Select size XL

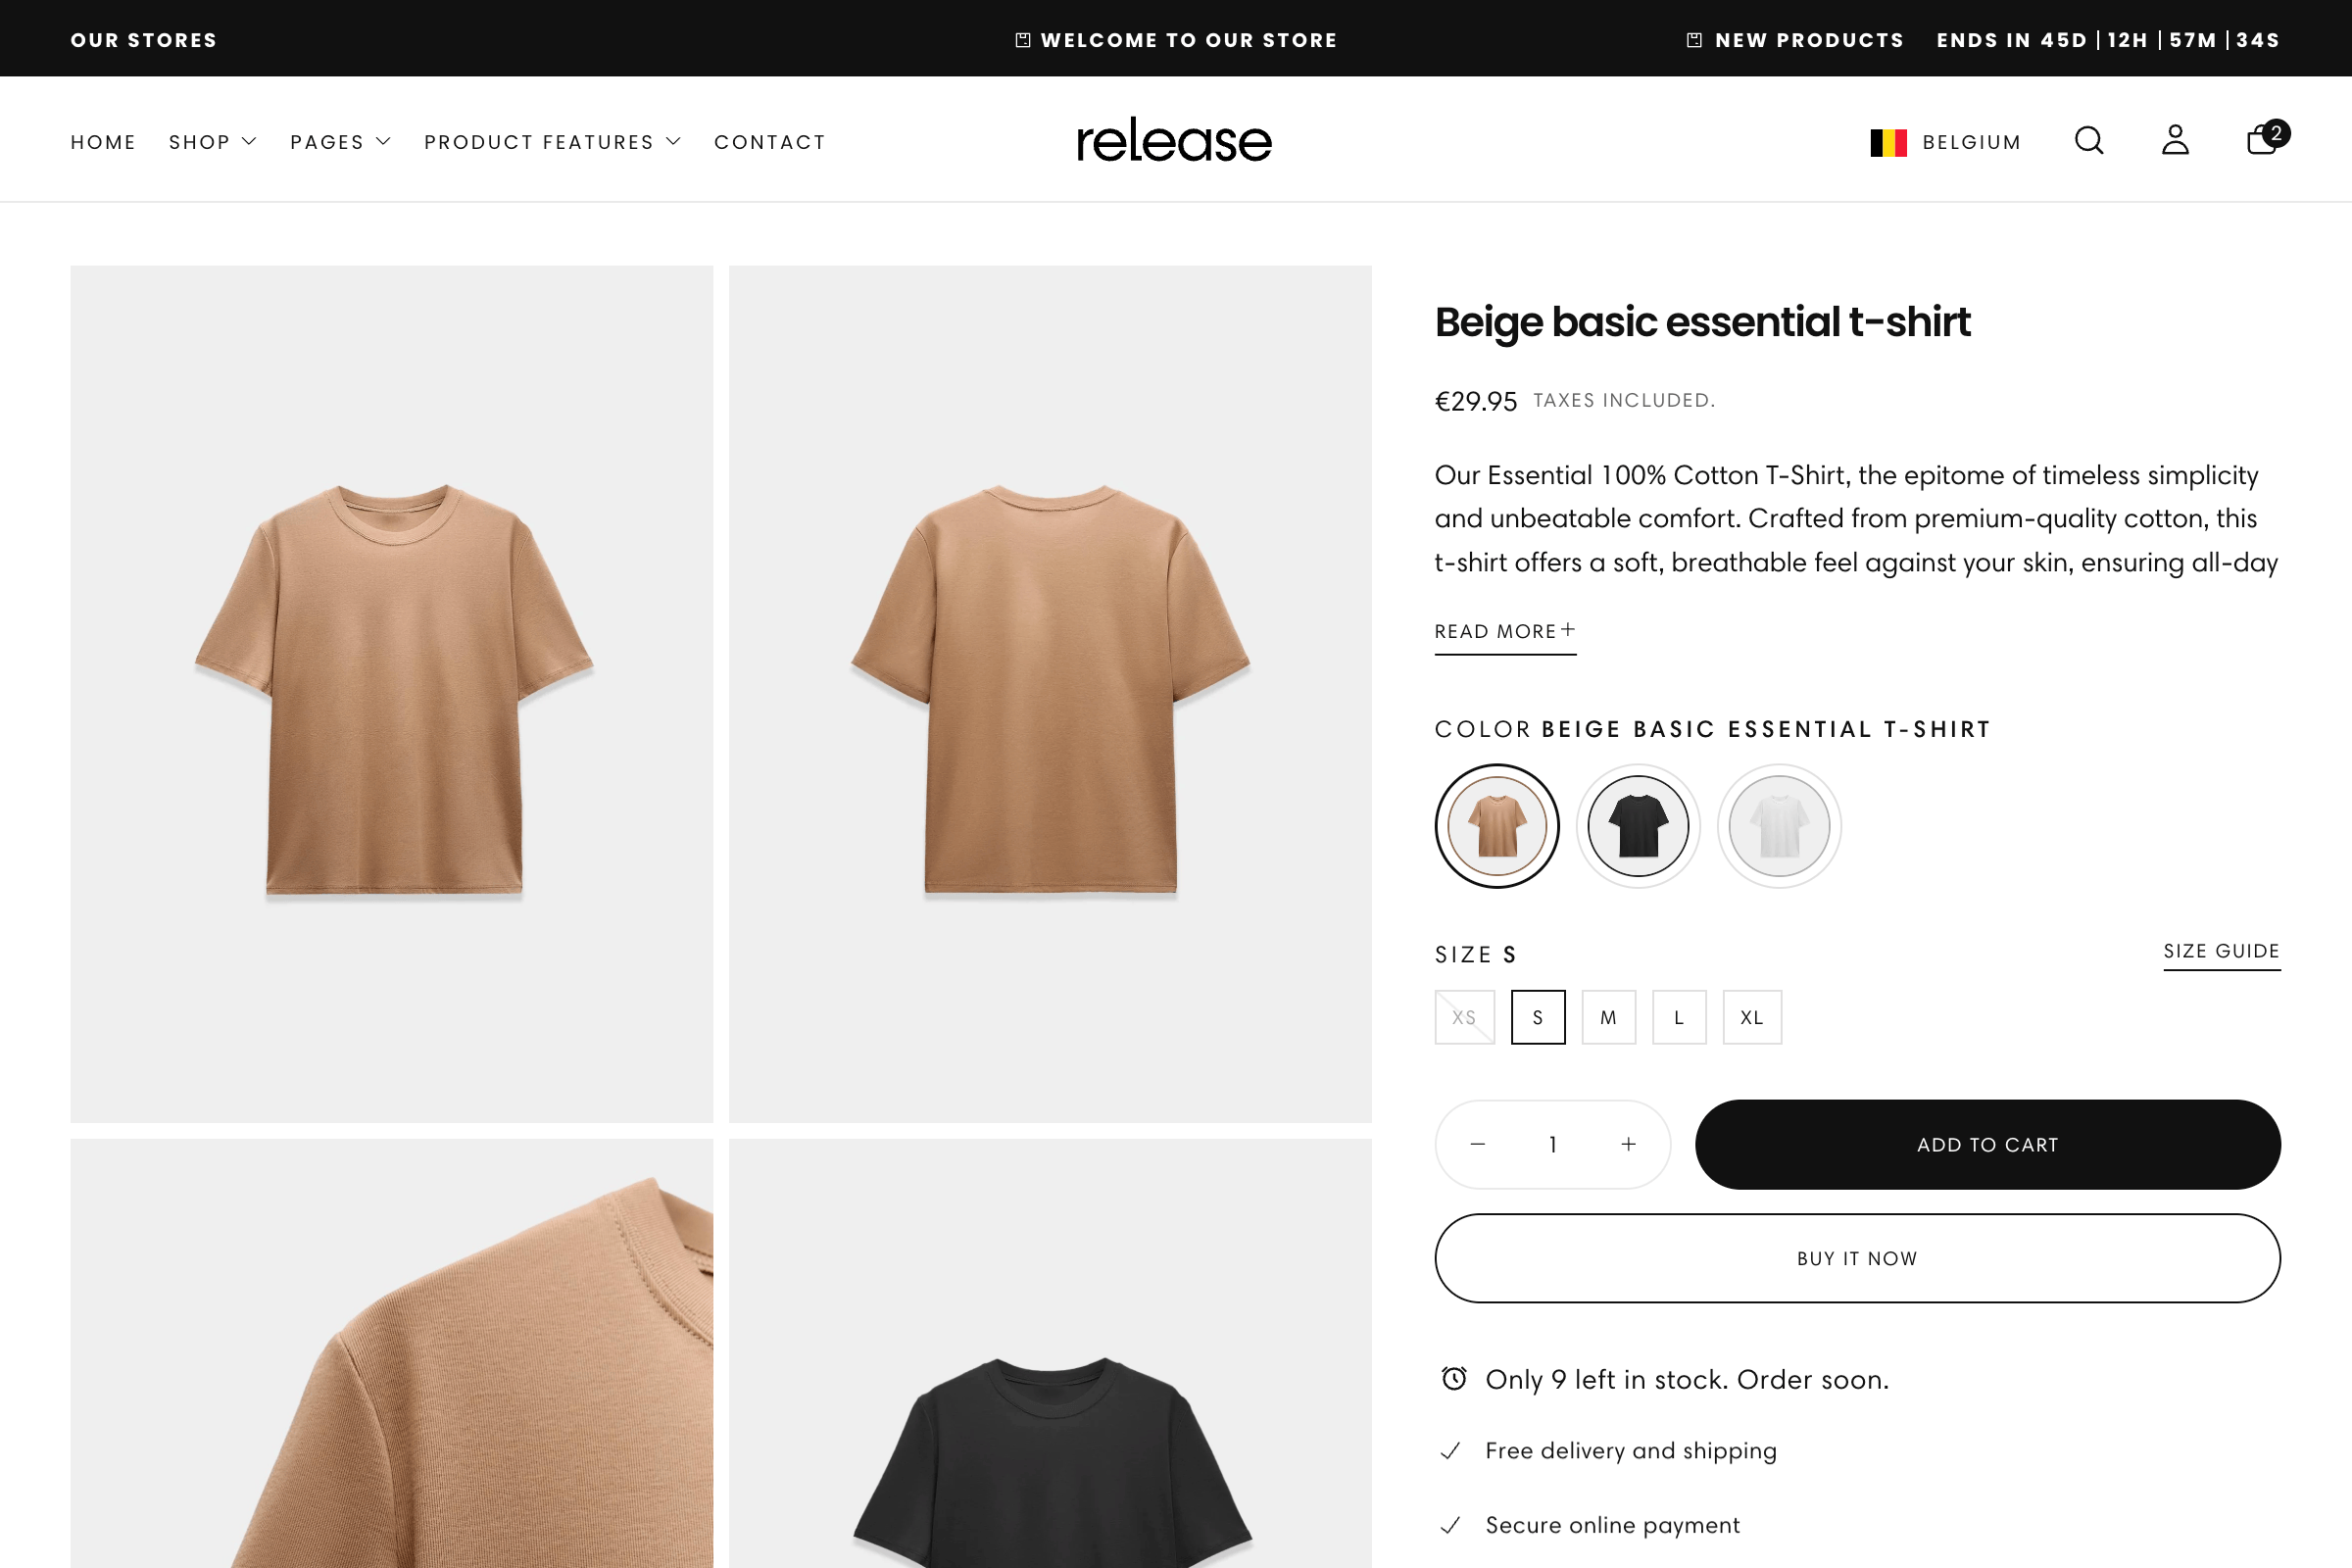pyautogui.click(x=1752, y=1017)
